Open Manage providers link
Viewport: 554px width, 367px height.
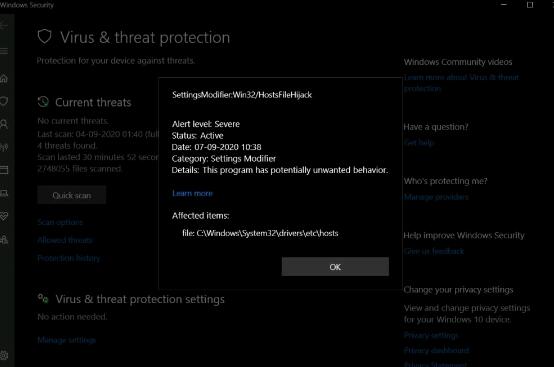[x=436, y=197]
